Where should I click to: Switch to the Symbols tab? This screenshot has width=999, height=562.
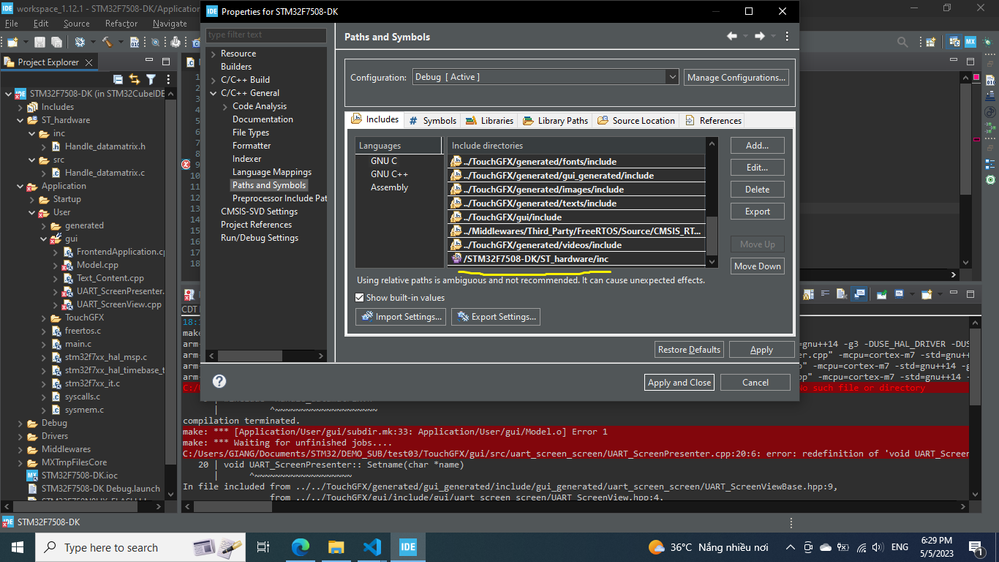tap(433, 120)
